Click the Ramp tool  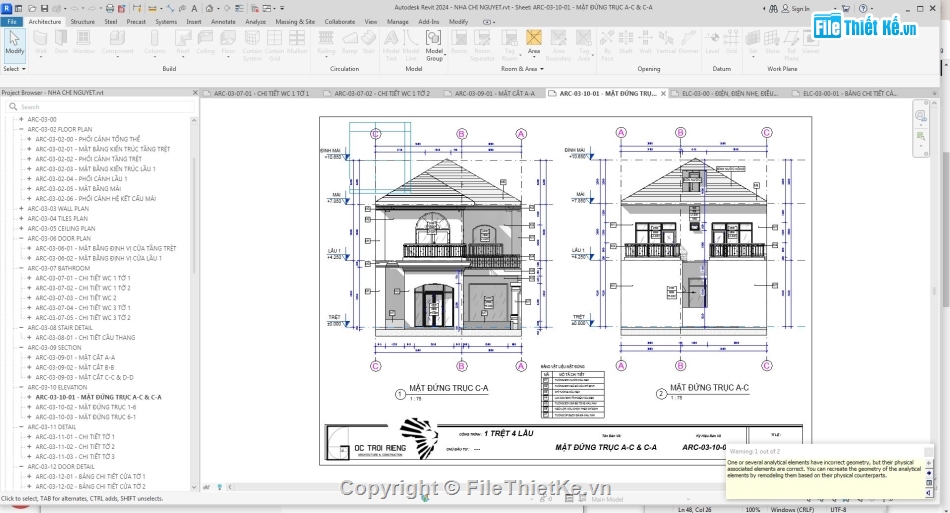pyautogui.click(x=350, y=42)
